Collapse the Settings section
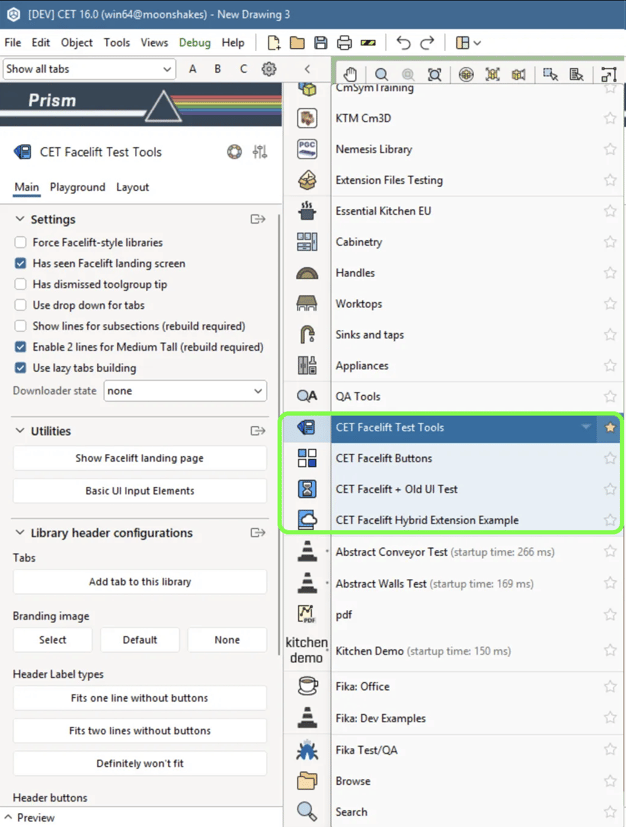 coord(20,219)
